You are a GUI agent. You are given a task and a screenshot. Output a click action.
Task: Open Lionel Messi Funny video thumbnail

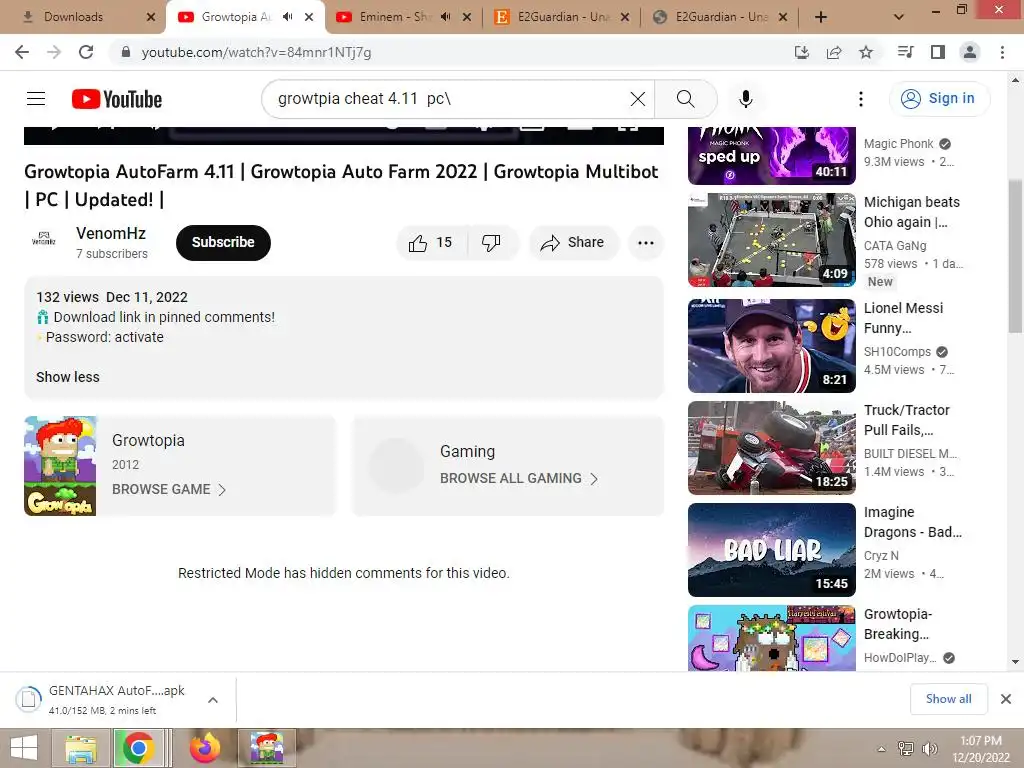click(772, 346)
